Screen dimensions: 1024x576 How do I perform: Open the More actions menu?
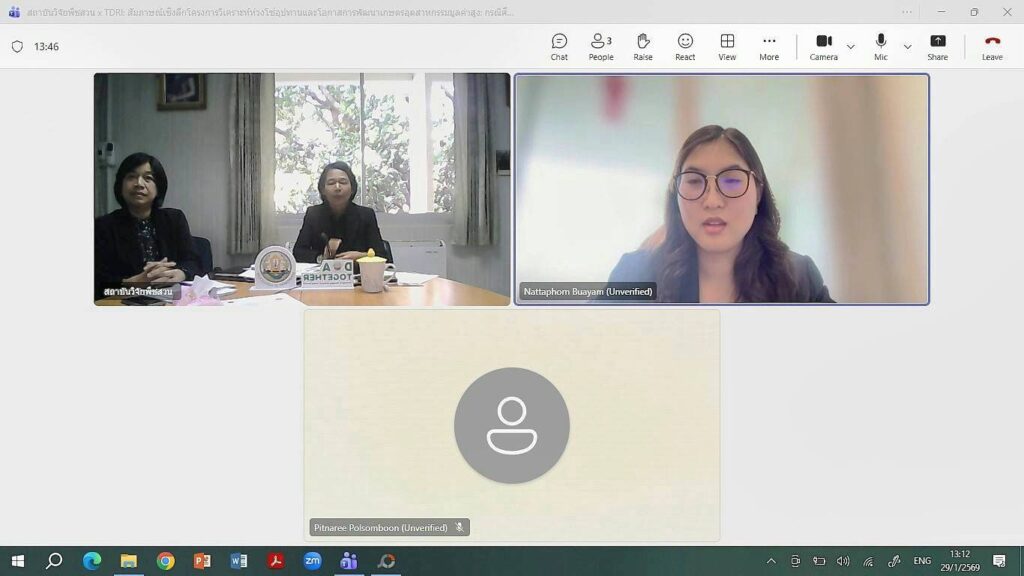pos(769,46)
